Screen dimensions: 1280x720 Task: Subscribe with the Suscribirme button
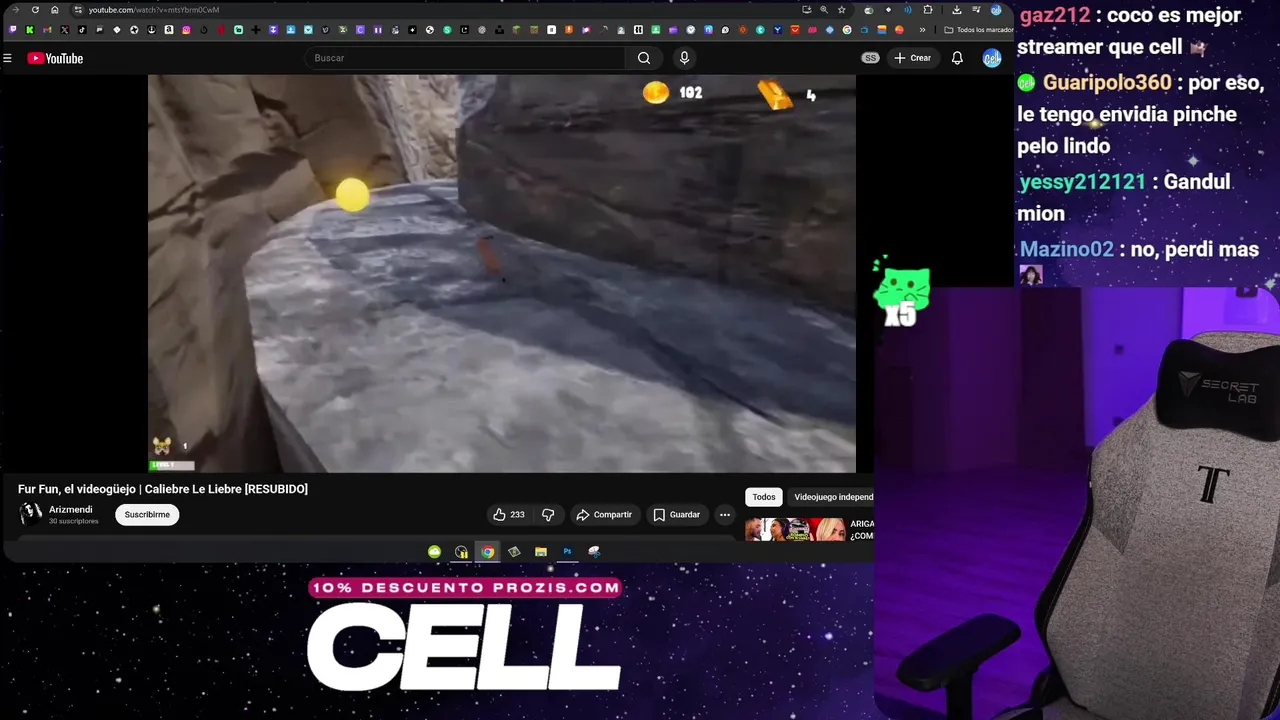coord(147,515)
